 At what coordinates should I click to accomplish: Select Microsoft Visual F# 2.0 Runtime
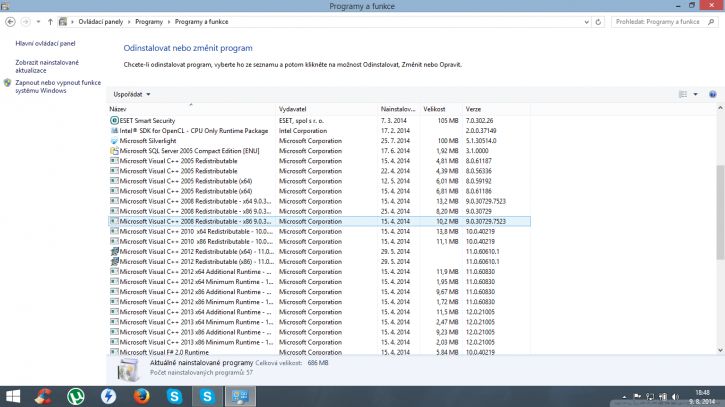coord(319,352)
